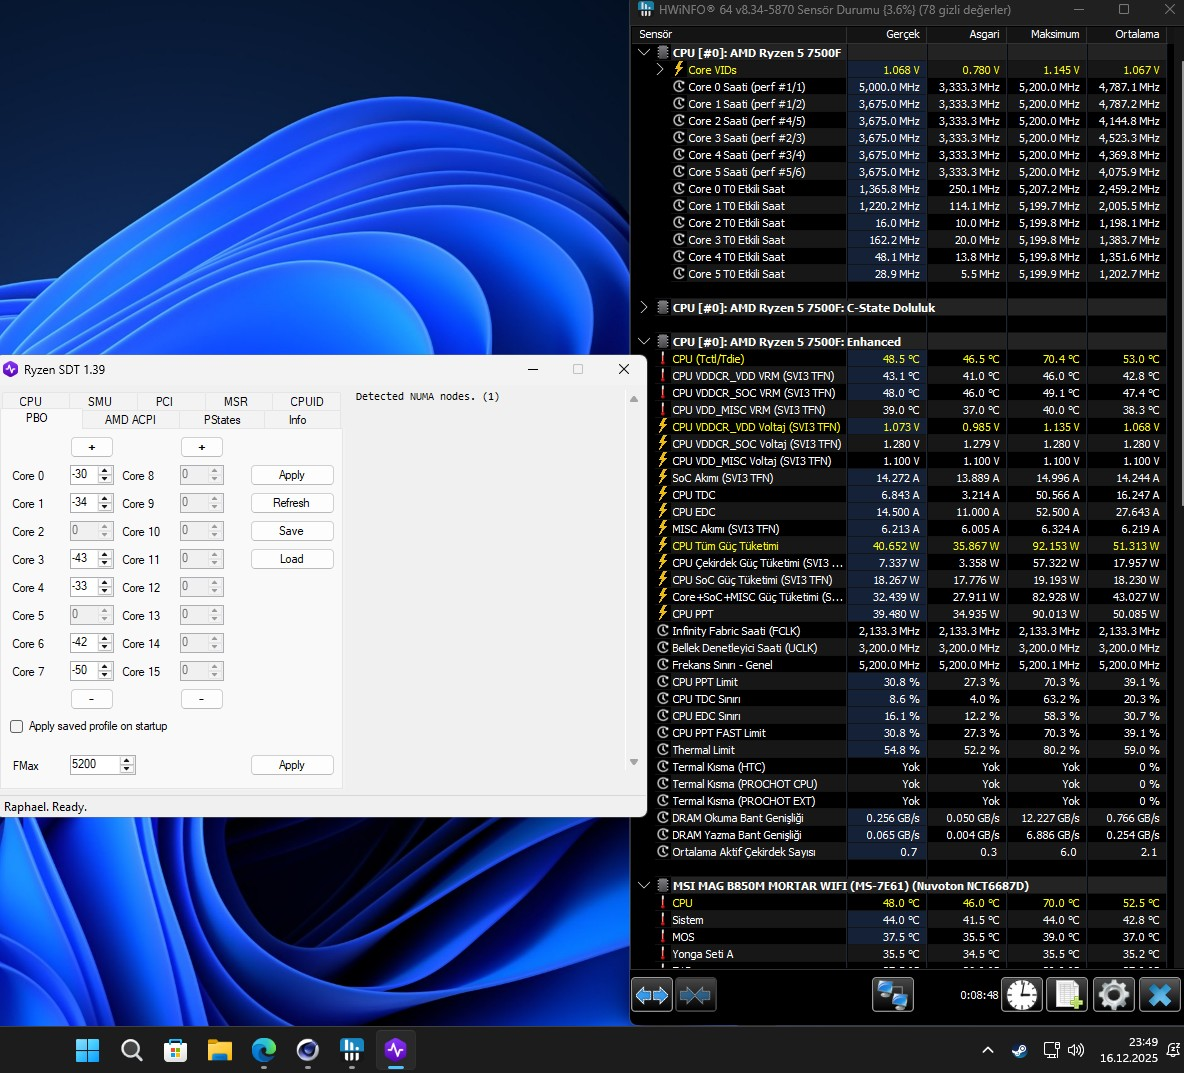Click FMax input field
This screenshot has height=1073, width=1184.
[x=94, y=764]
